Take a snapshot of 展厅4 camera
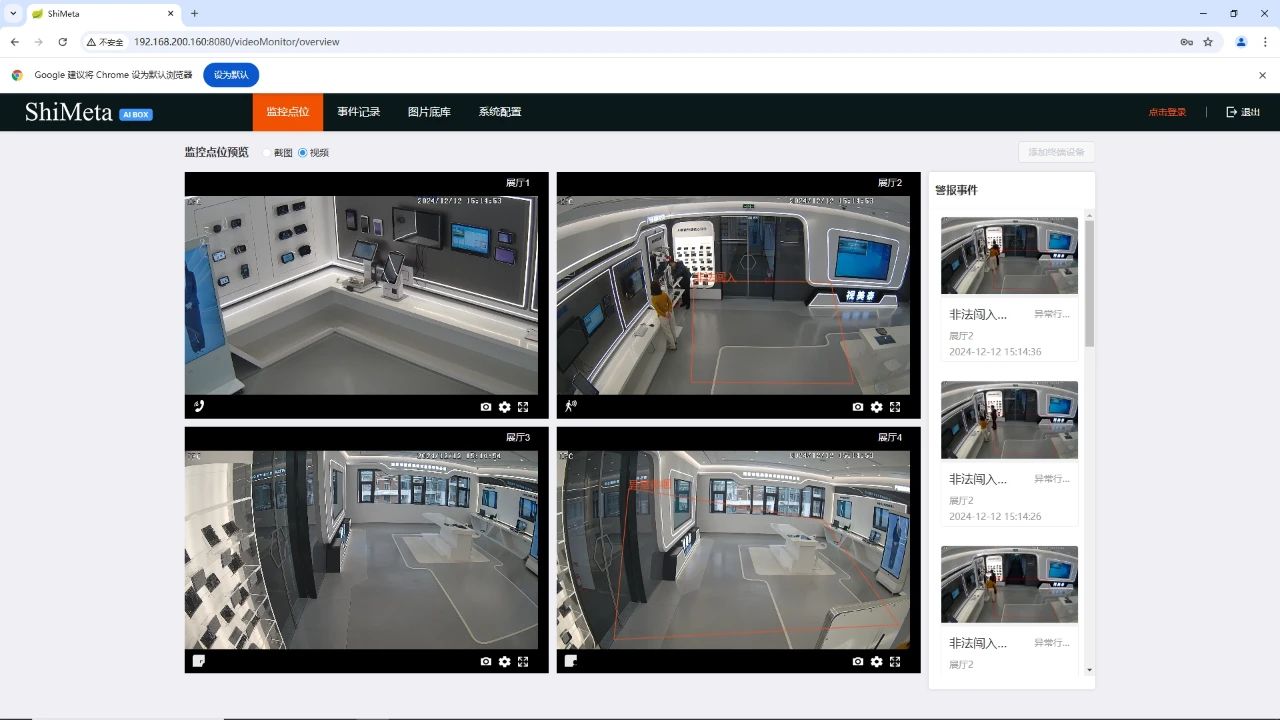This screenshot has width=1280, height=720. [x=858, y=661]
